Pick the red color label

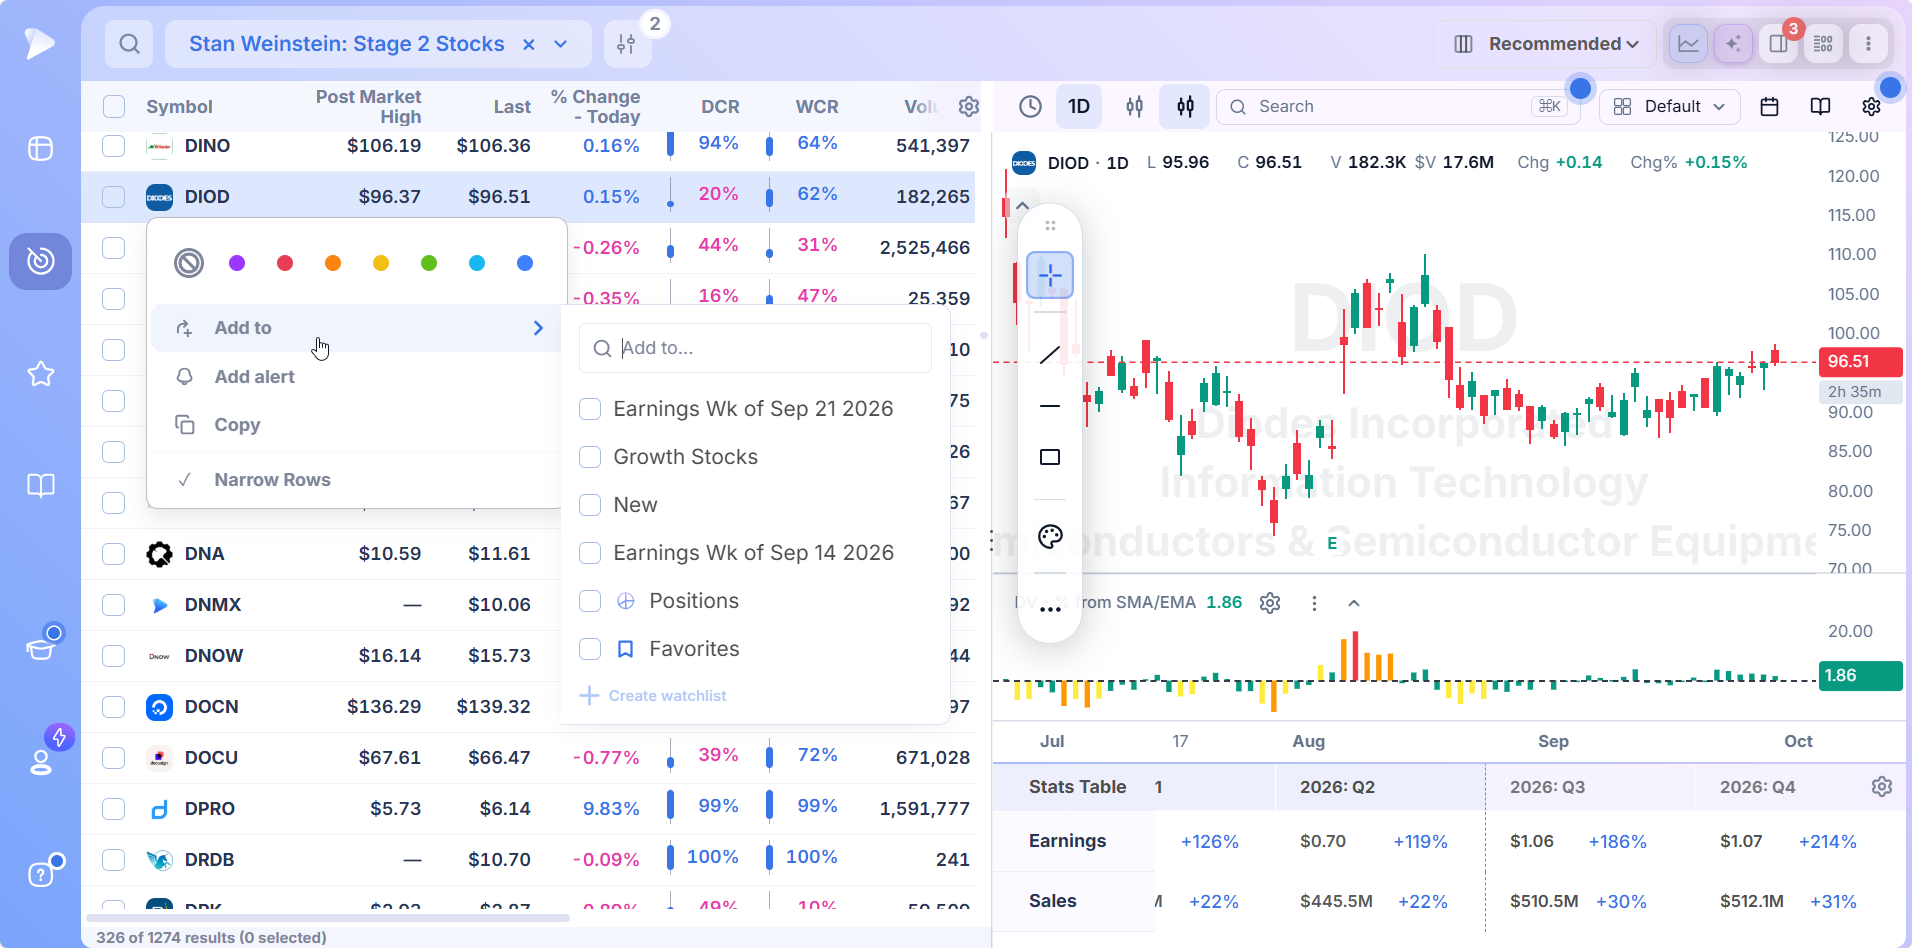point(285,263)
